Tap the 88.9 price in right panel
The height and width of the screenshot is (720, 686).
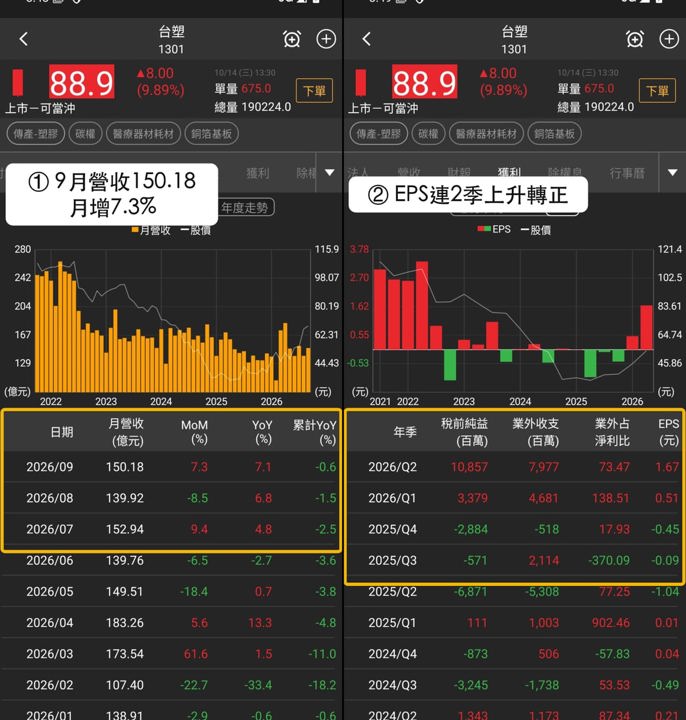pyautogui.click(x=425, y=82)
